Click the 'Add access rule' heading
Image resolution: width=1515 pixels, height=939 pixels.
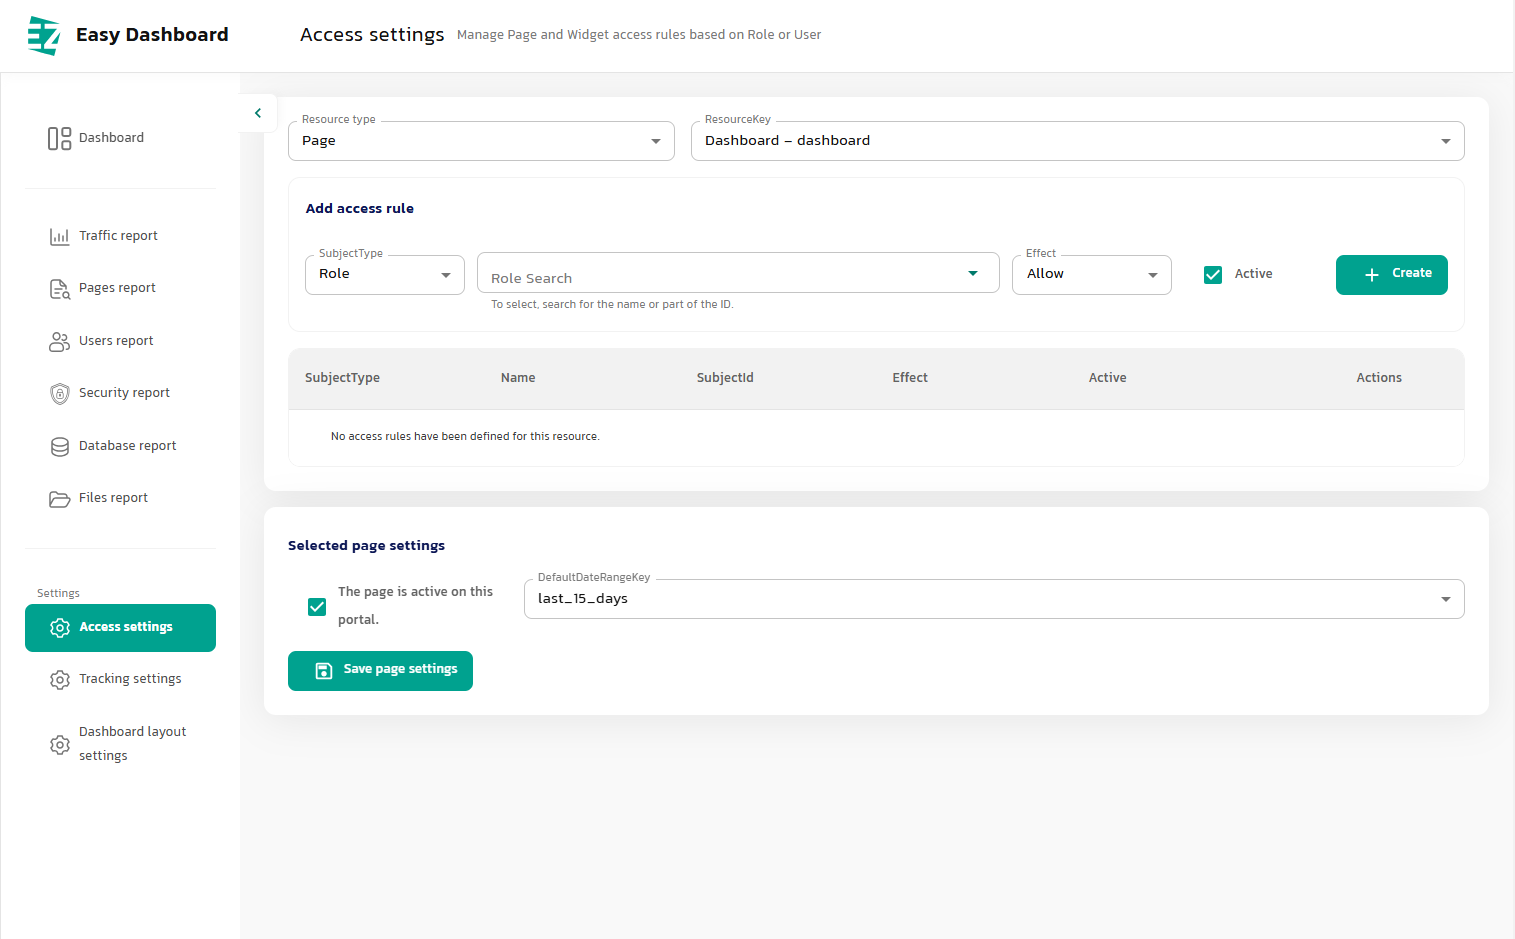(360, 209)
